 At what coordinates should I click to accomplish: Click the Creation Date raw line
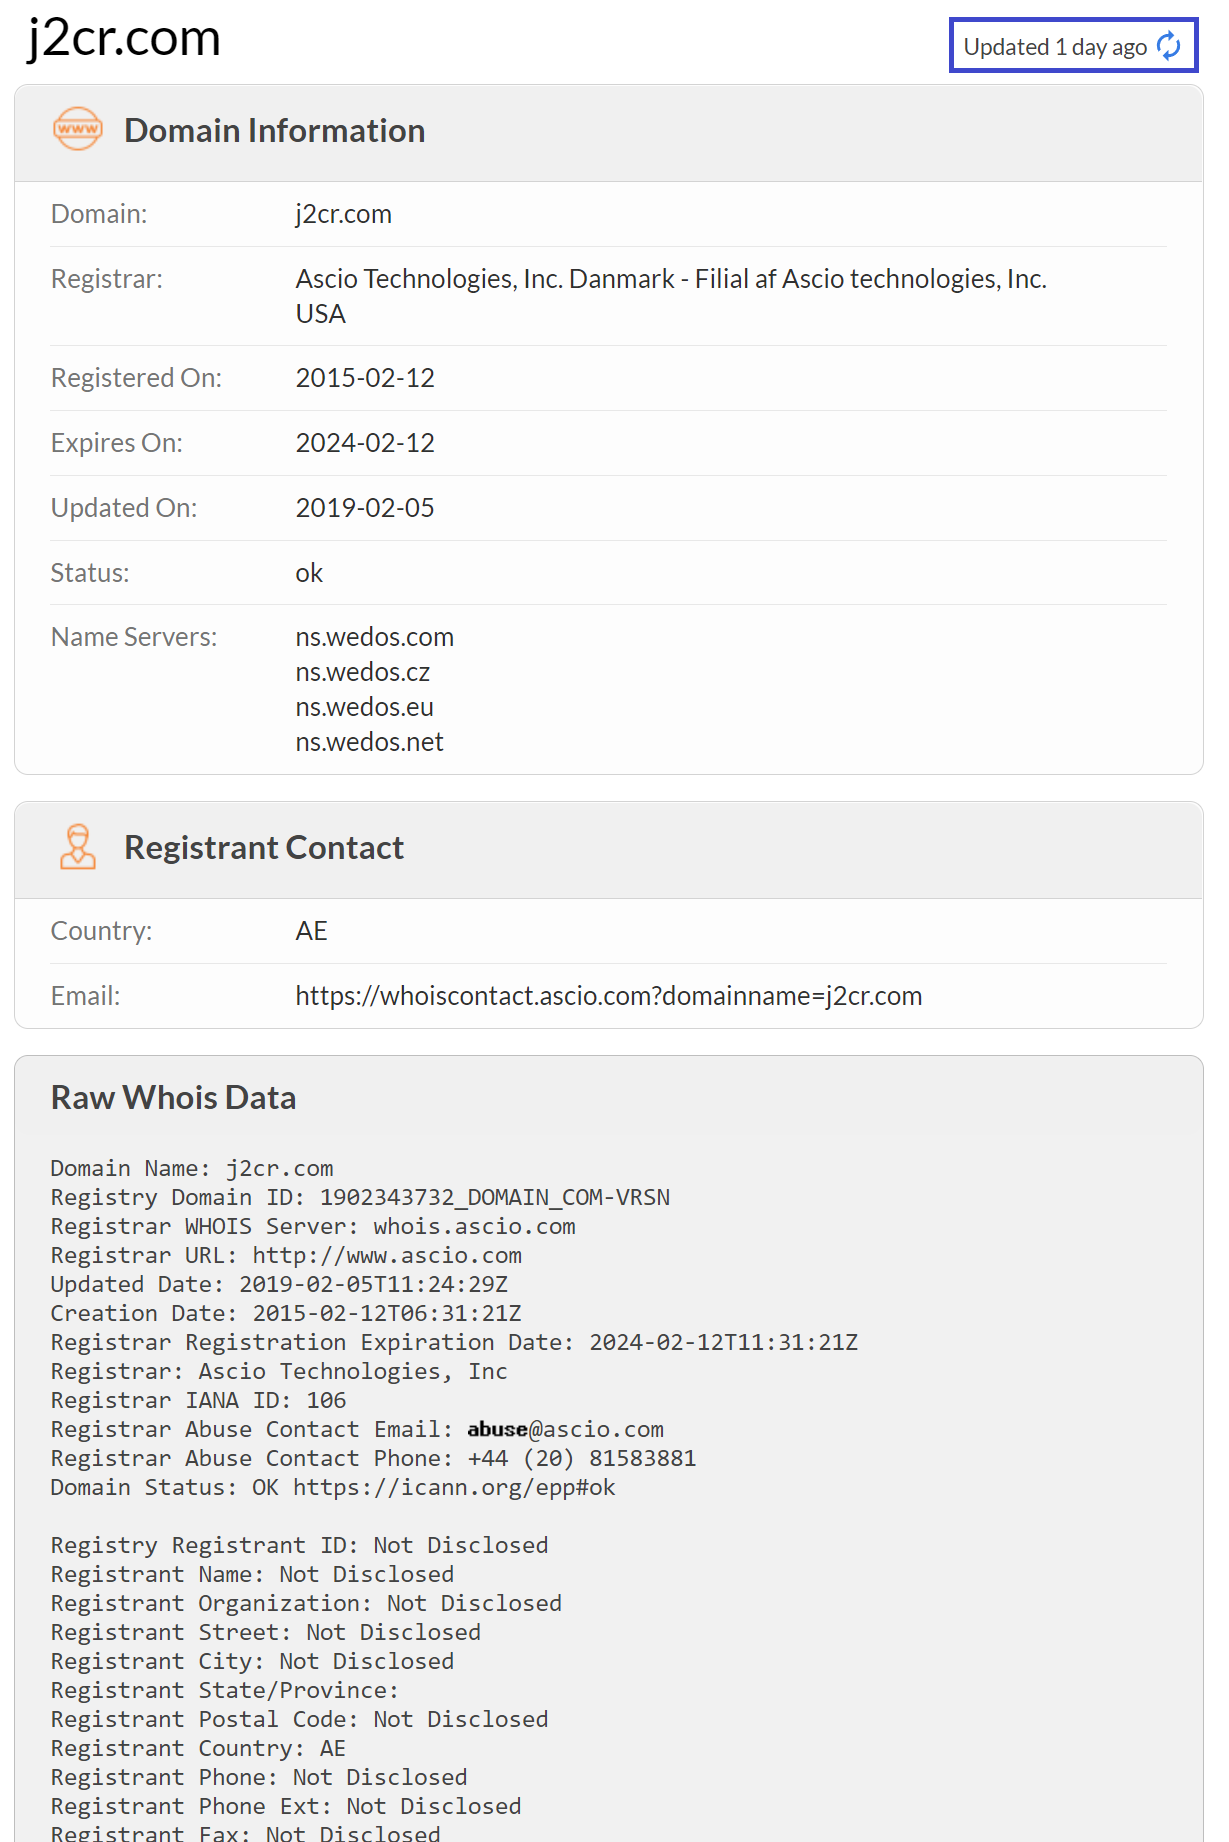[x=286, y=1313]
